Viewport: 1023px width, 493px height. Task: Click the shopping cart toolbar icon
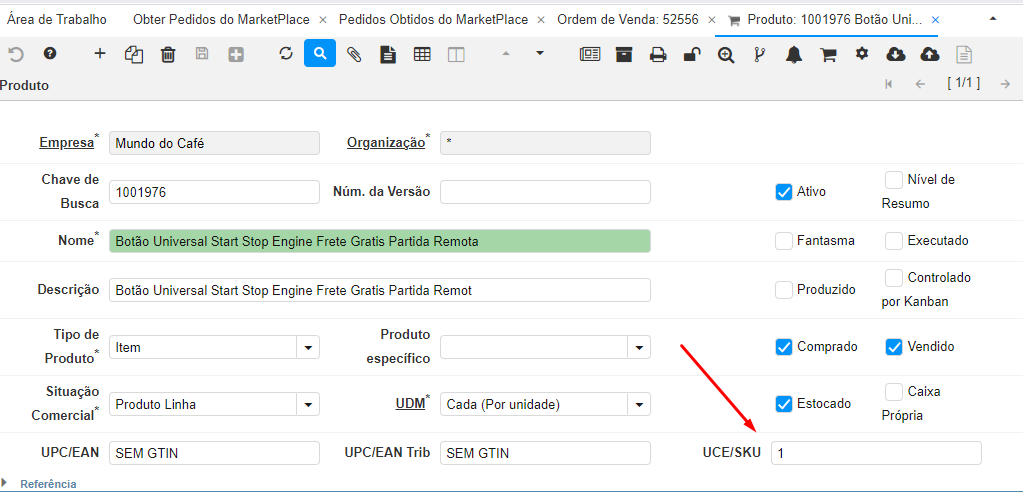828,54
